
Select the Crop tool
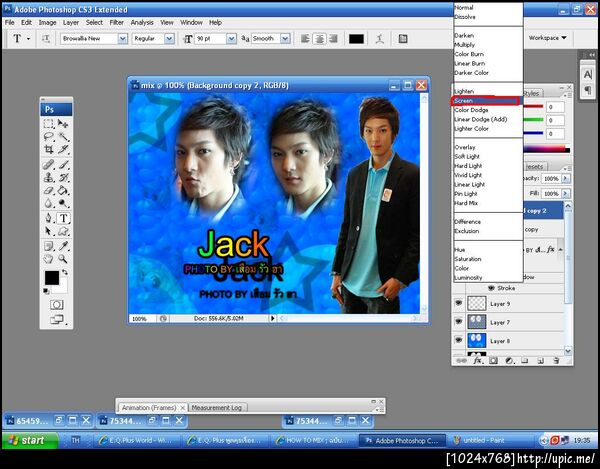coord(49,149)
